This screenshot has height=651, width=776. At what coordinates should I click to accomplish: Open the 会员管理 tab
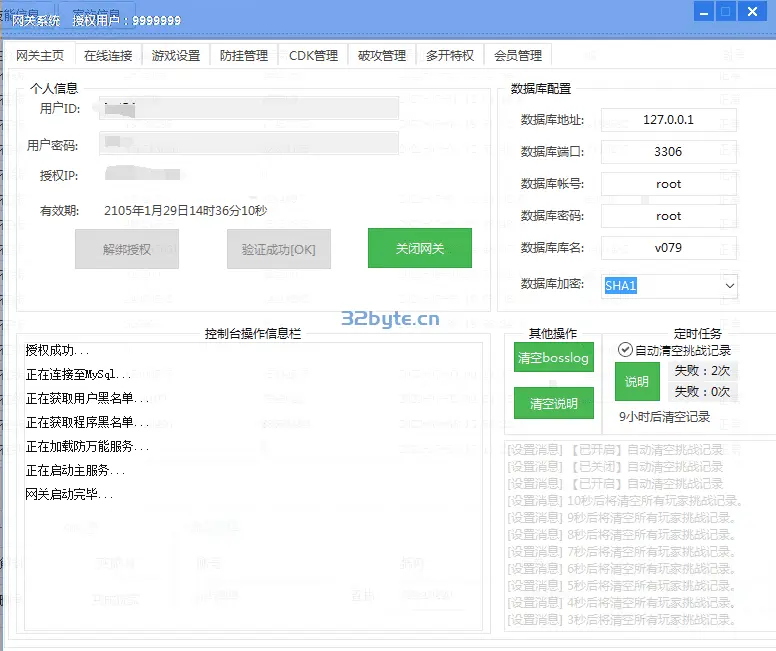pyautogui.click(x=518, y=55)
